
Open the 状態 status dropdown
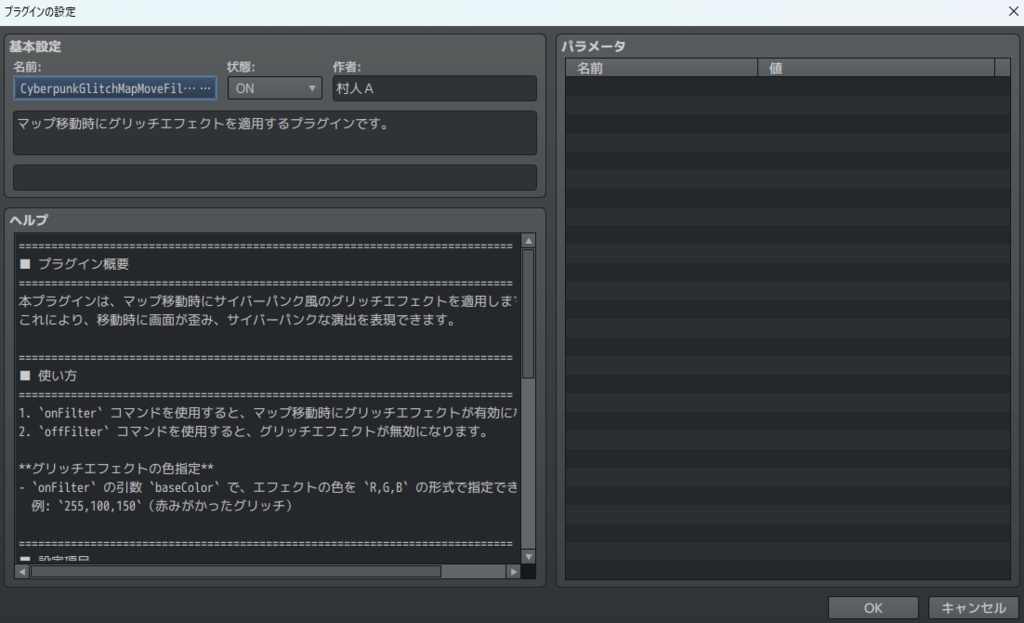pyautogui.click(x=311, y=88)
